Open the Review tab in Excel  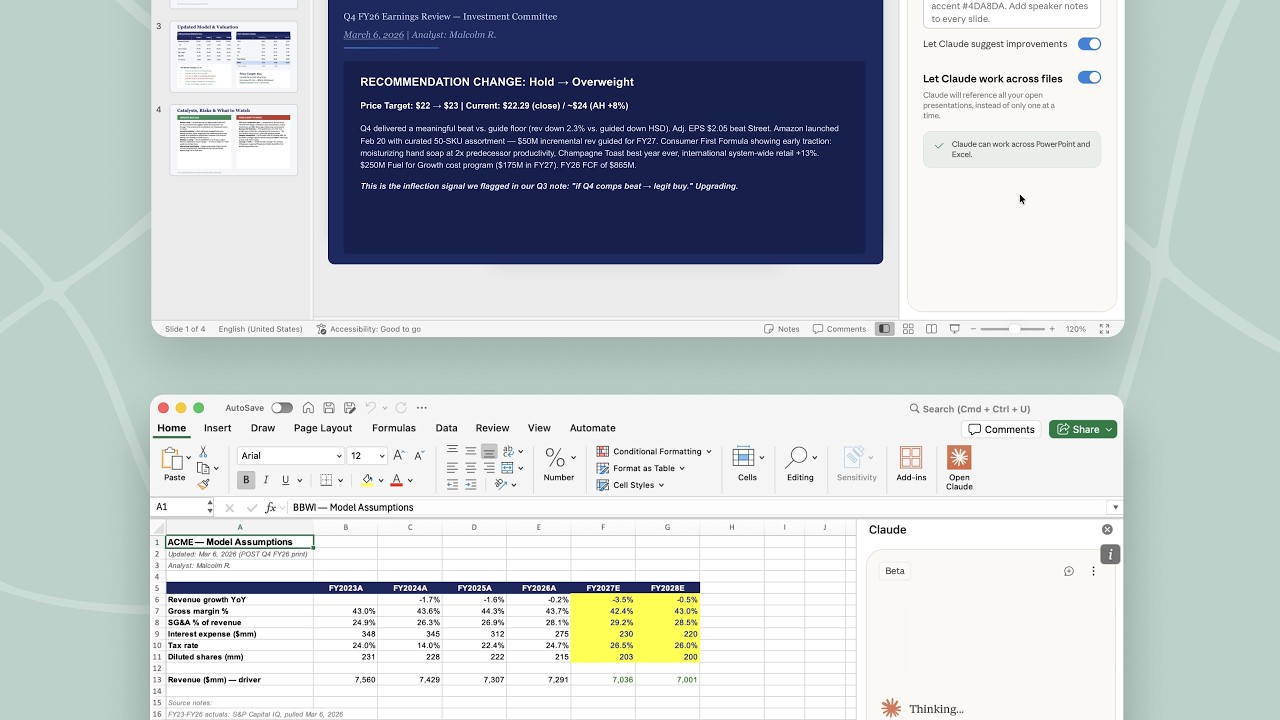[492, 428]
